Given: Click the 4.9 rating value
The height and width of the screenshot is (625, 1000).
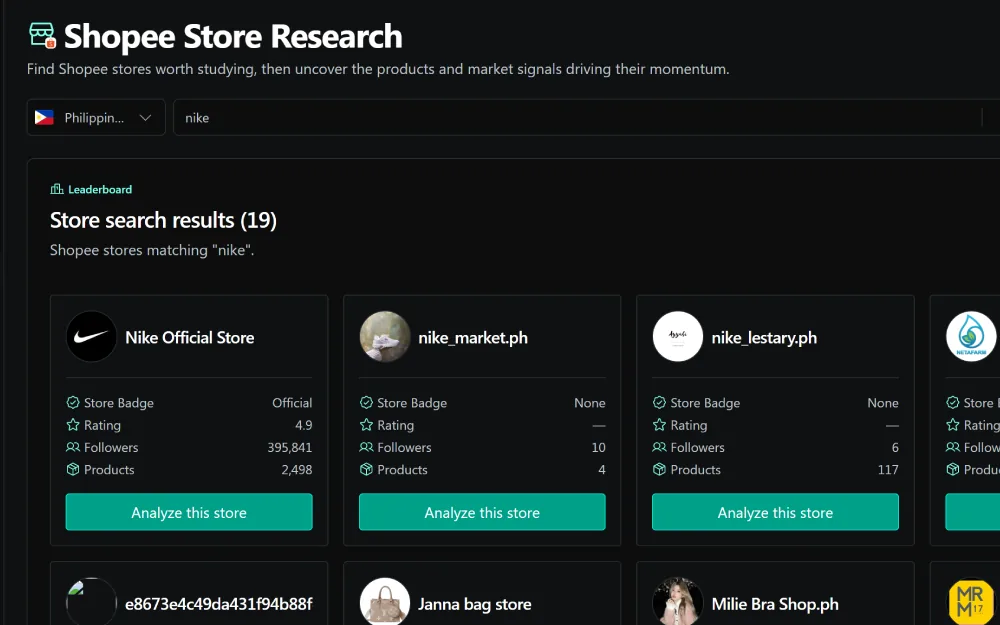Looking at the screenshot, I should (304, 425).
